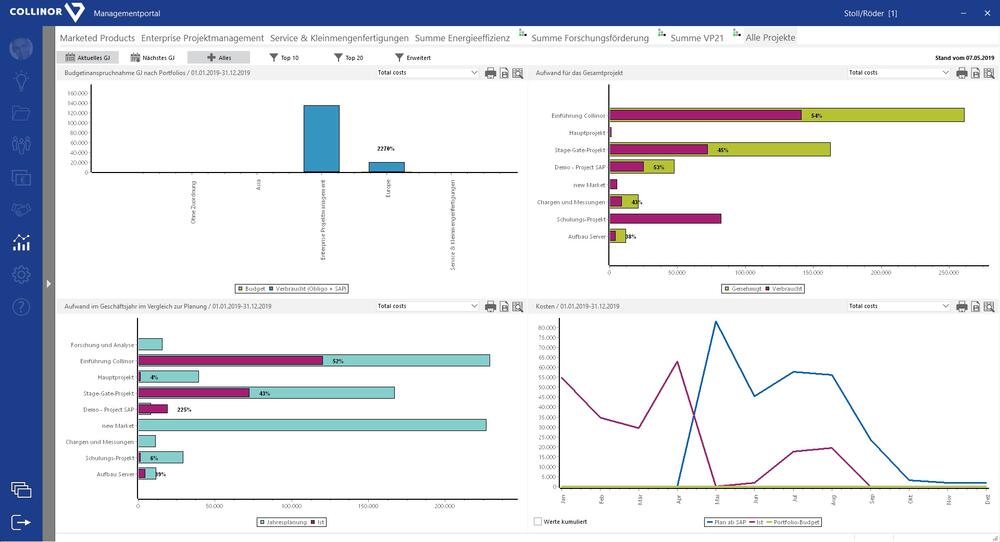Open the folder icon in left sidebar
The image size is (1000, 542).
(21, 113)
